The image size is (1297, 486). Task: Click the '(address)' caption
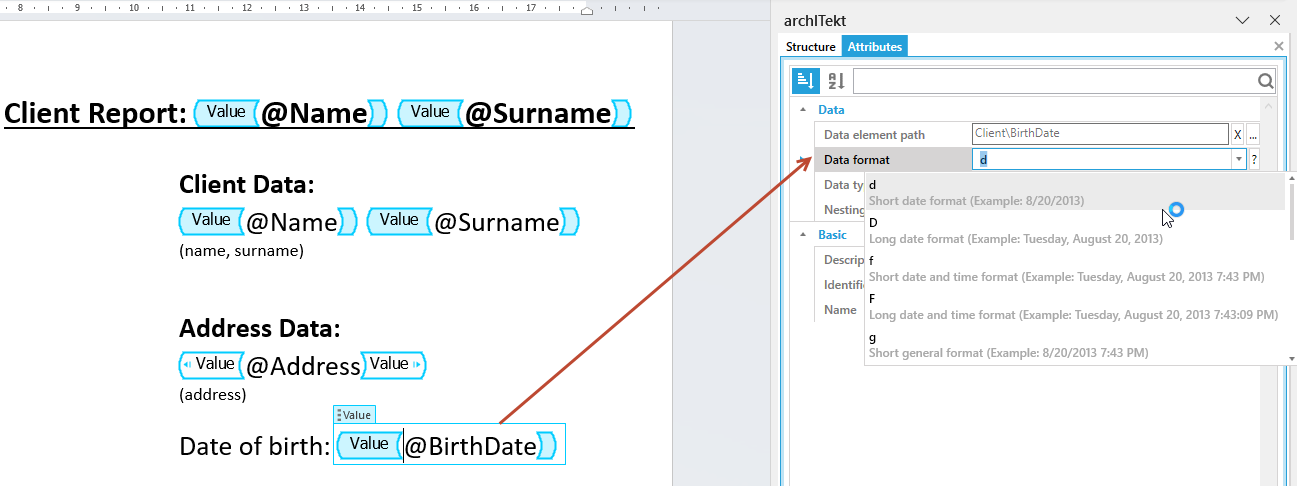[x=212, y=394]
